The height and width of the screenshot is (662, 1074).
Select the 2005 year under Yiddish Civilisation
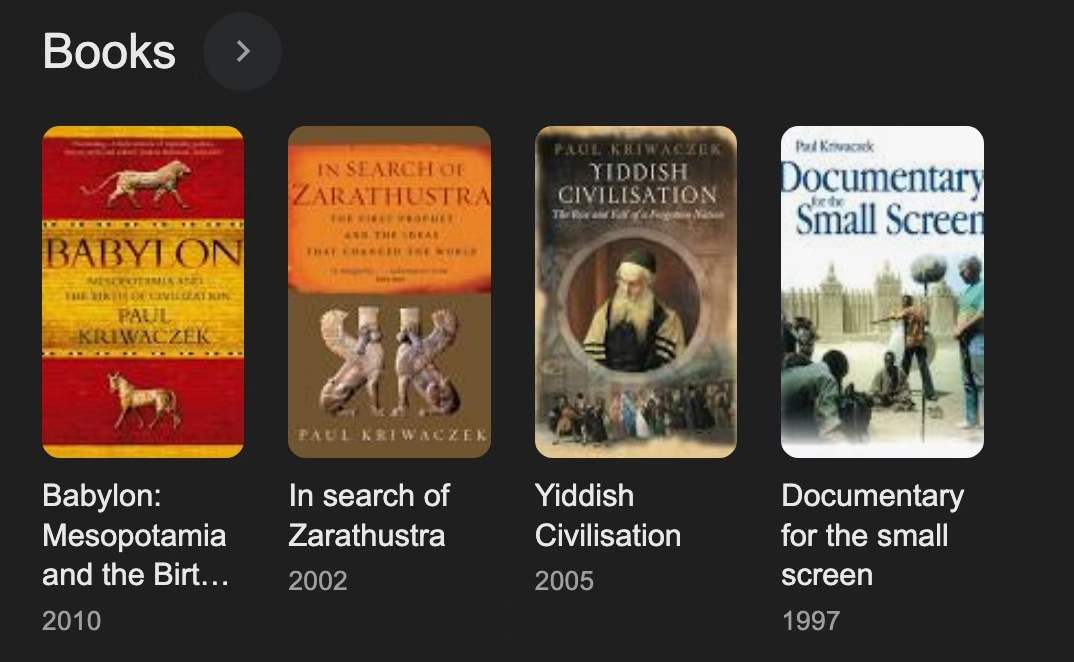pyautogui.click(x=564, y=581)
